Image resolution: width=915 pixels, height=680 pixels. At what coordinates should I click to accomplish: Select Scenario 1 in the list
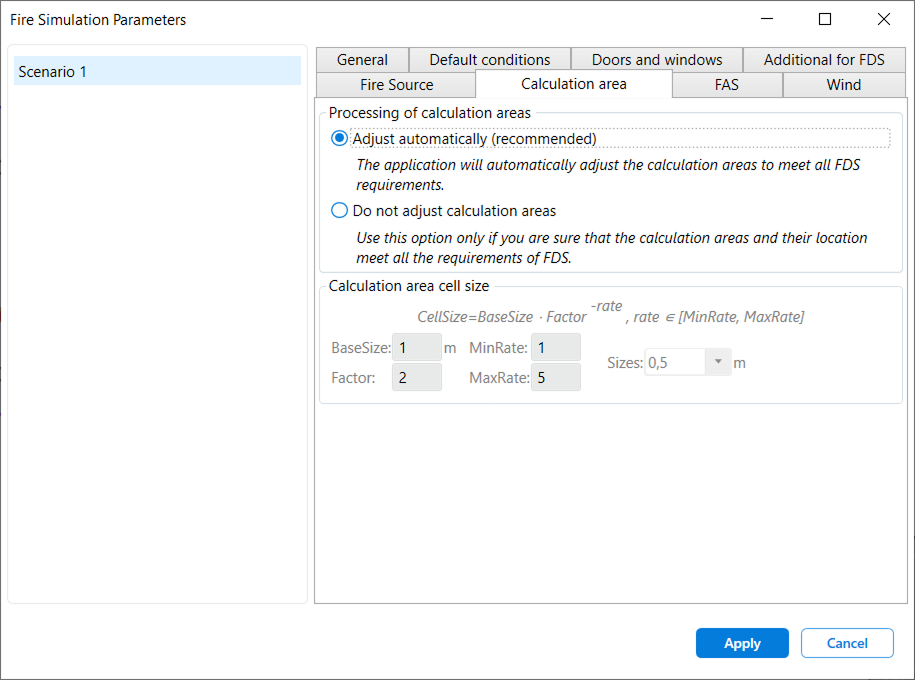click(155, 70)
